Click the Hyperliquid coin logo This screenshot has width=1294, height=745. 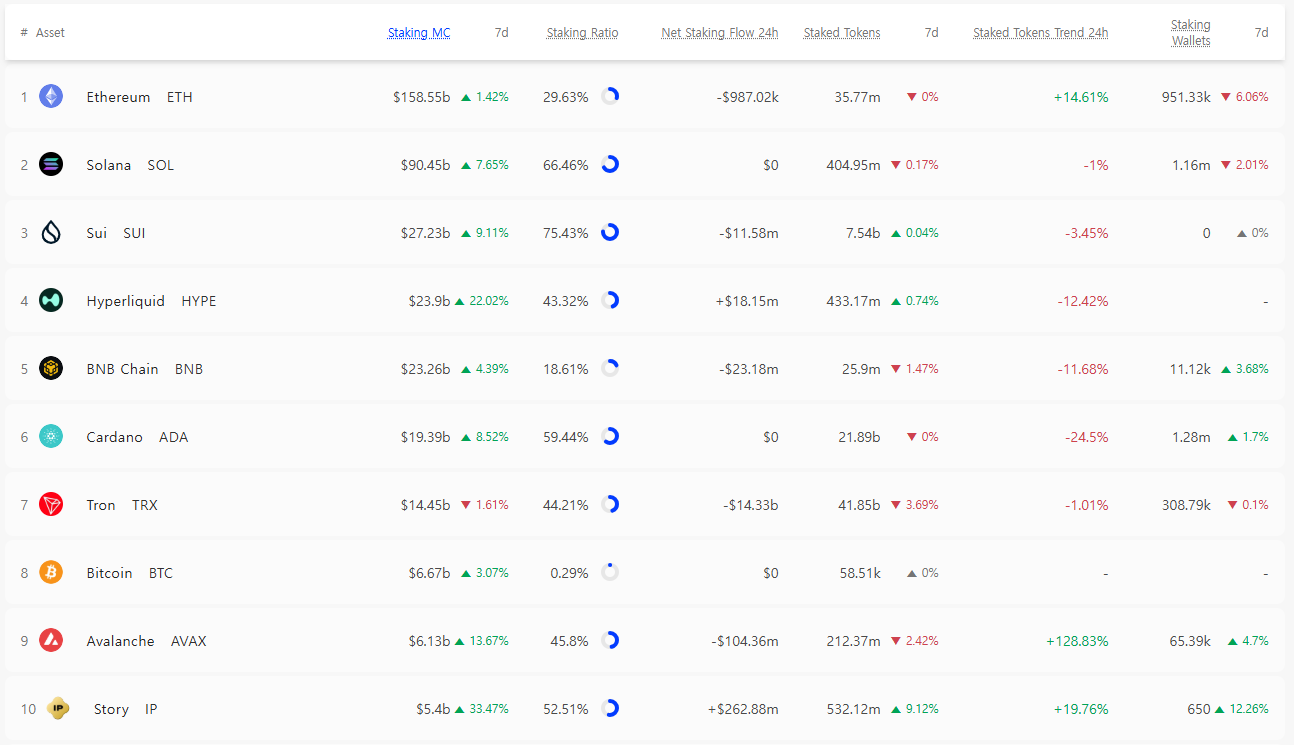coord(51,300)
